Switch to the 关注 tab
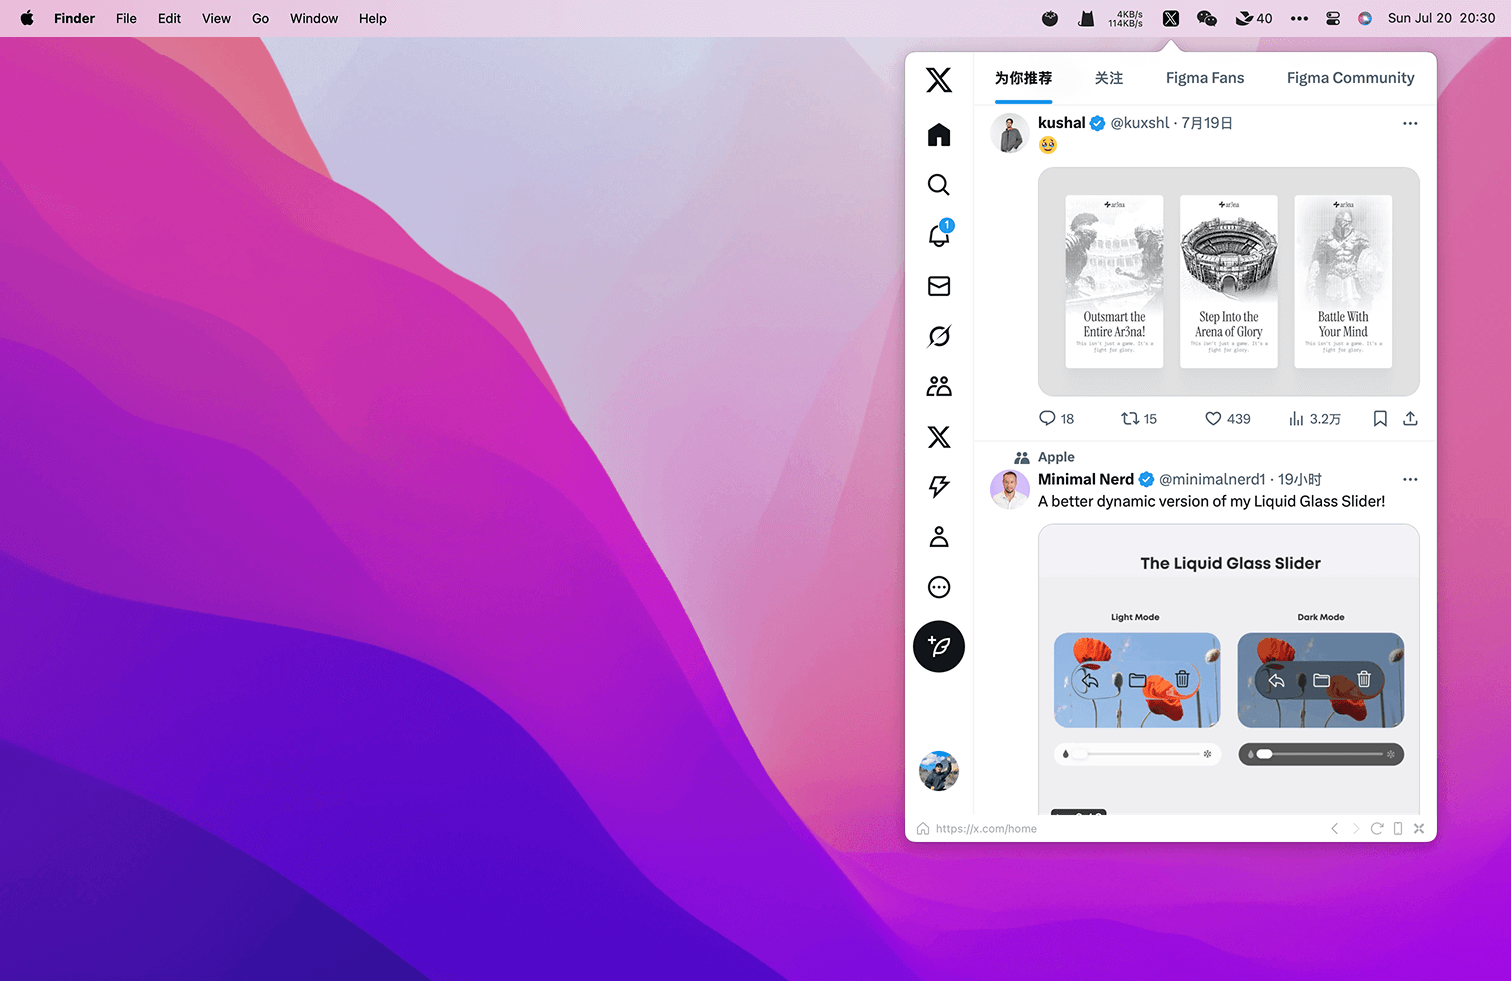This screenshot has height=981, width=1511. [1108, 78]
